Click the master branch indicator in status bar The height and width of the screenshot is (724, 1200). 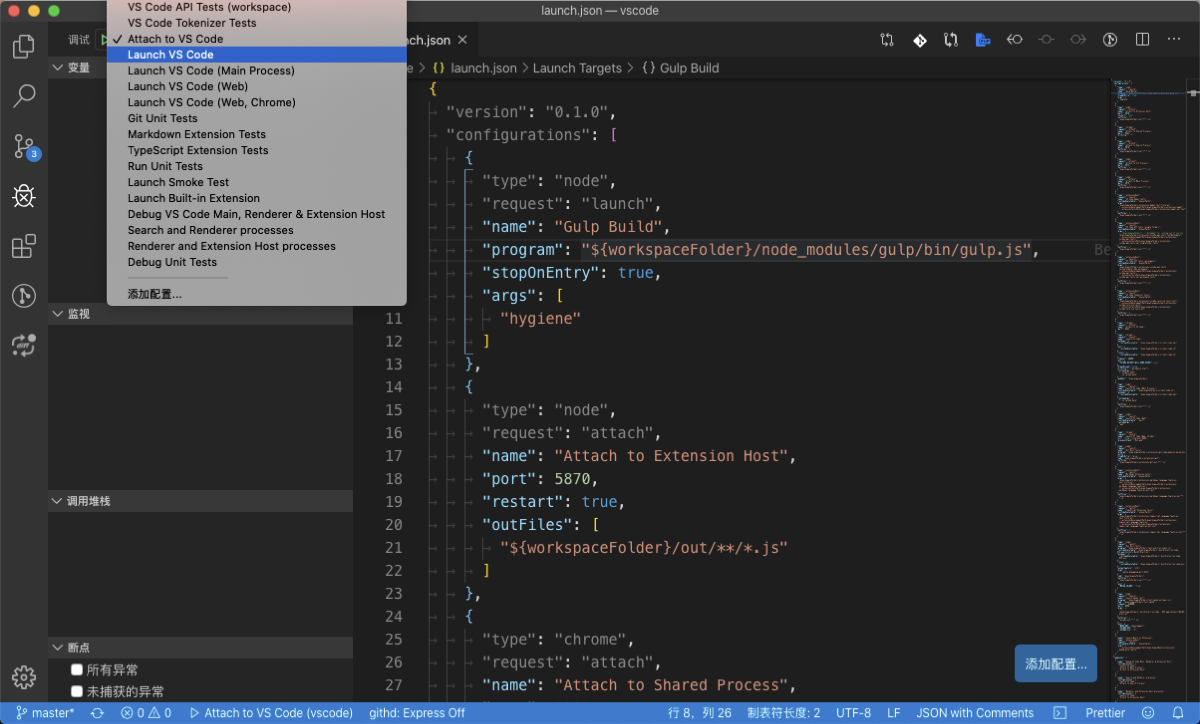click(x=45, y=713)
